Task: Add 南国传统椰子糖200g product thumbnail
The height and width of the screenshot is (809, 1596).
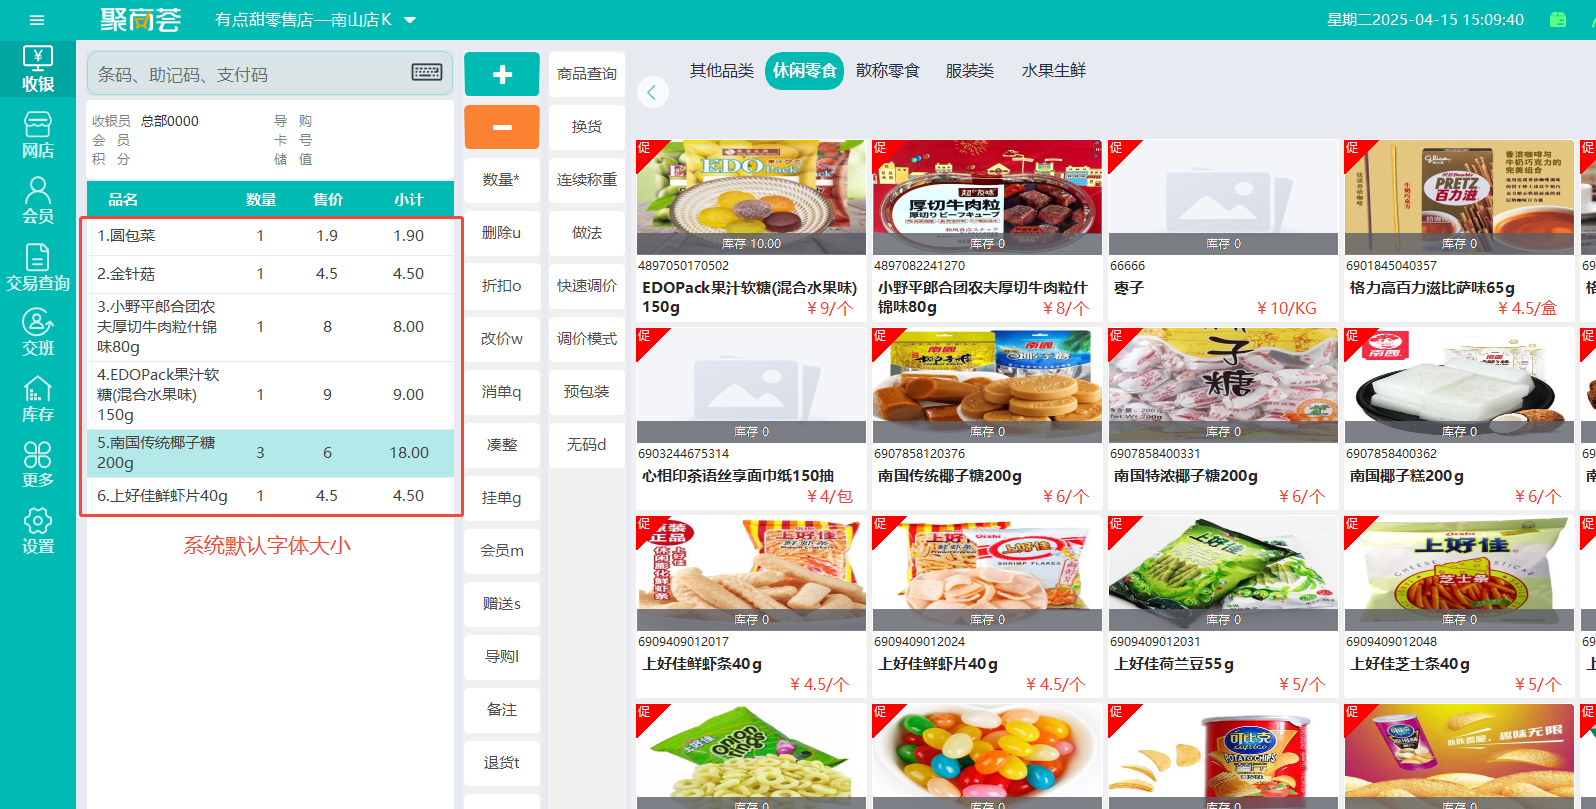Action: pyautogui.click(x=987, y=385)
